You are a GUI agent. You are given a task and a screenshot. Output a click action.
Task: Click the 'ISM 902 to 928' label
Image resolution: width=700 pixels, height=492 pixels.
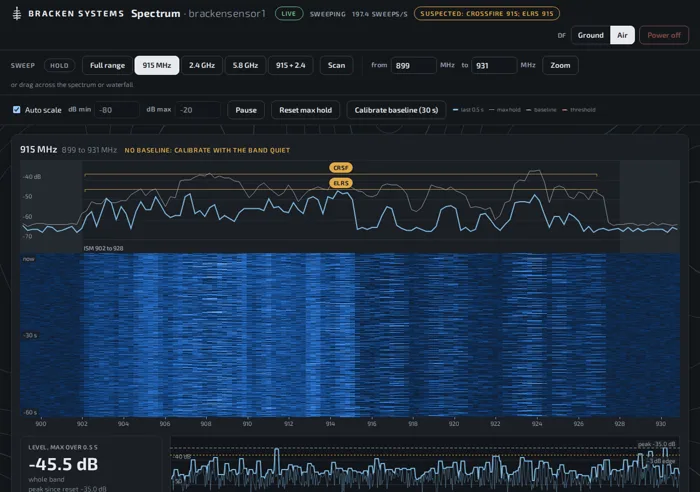pos(104,248)
